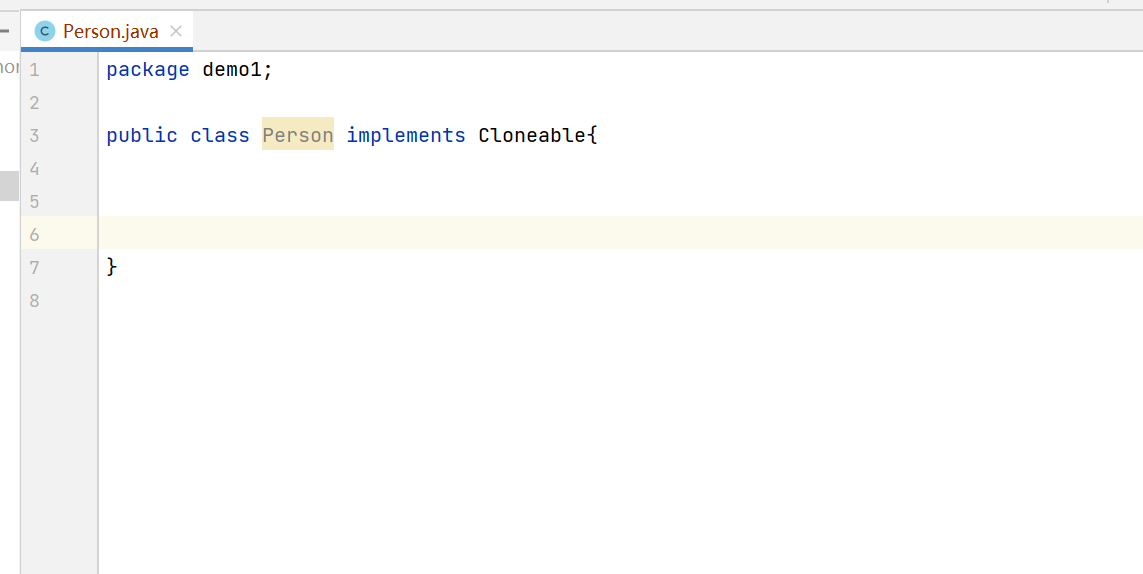Click the implements keyword
The image size is (1143, 574).
tap(406, 136)
